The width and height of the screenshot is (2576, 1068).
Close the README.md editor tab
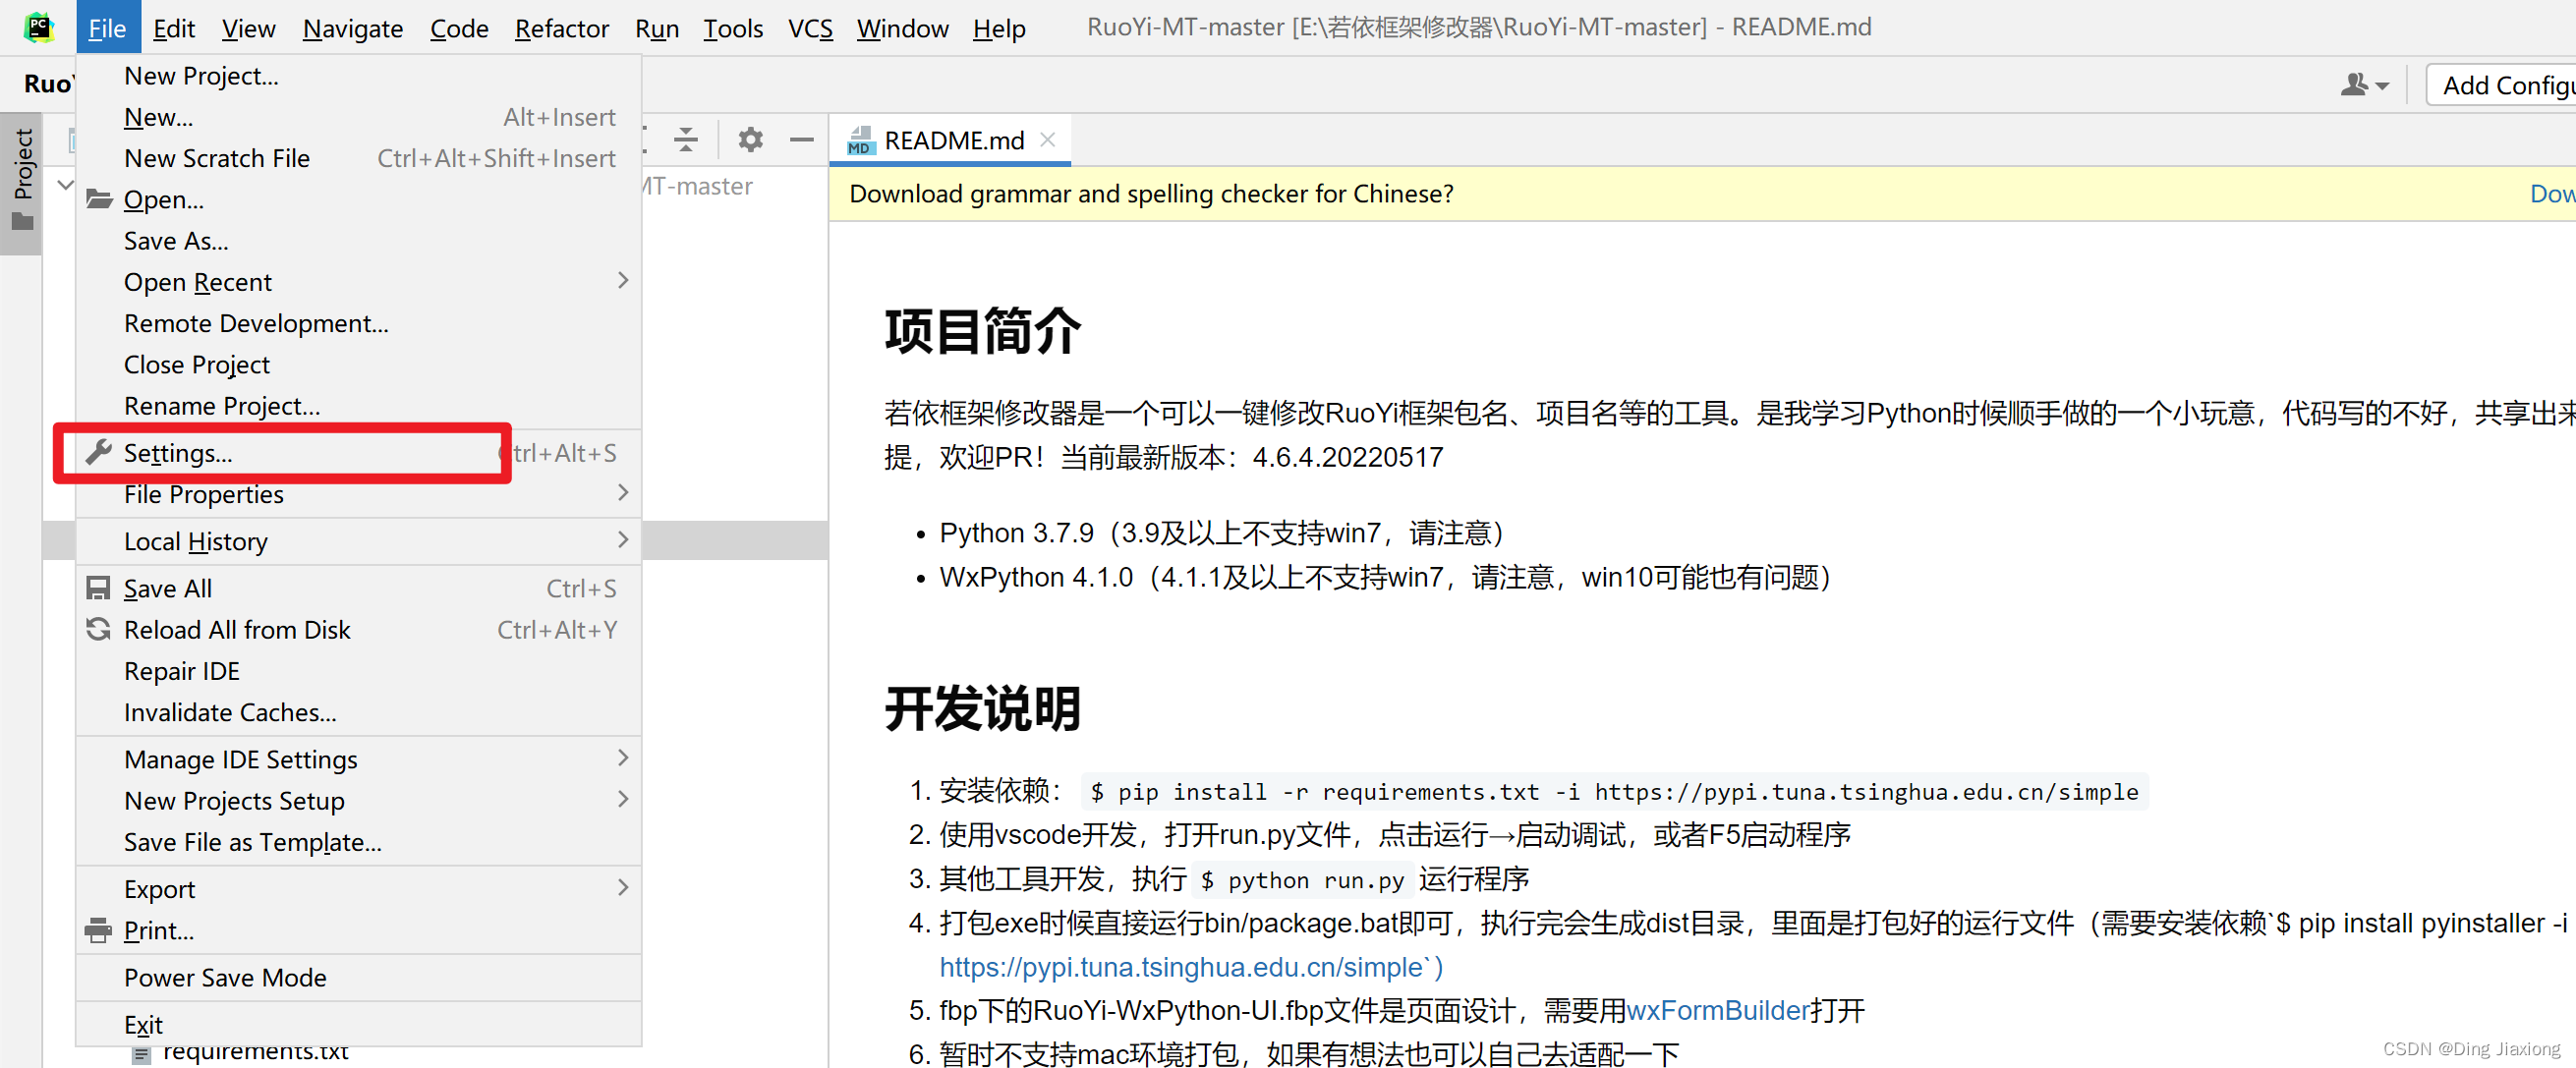(1048, 139)
